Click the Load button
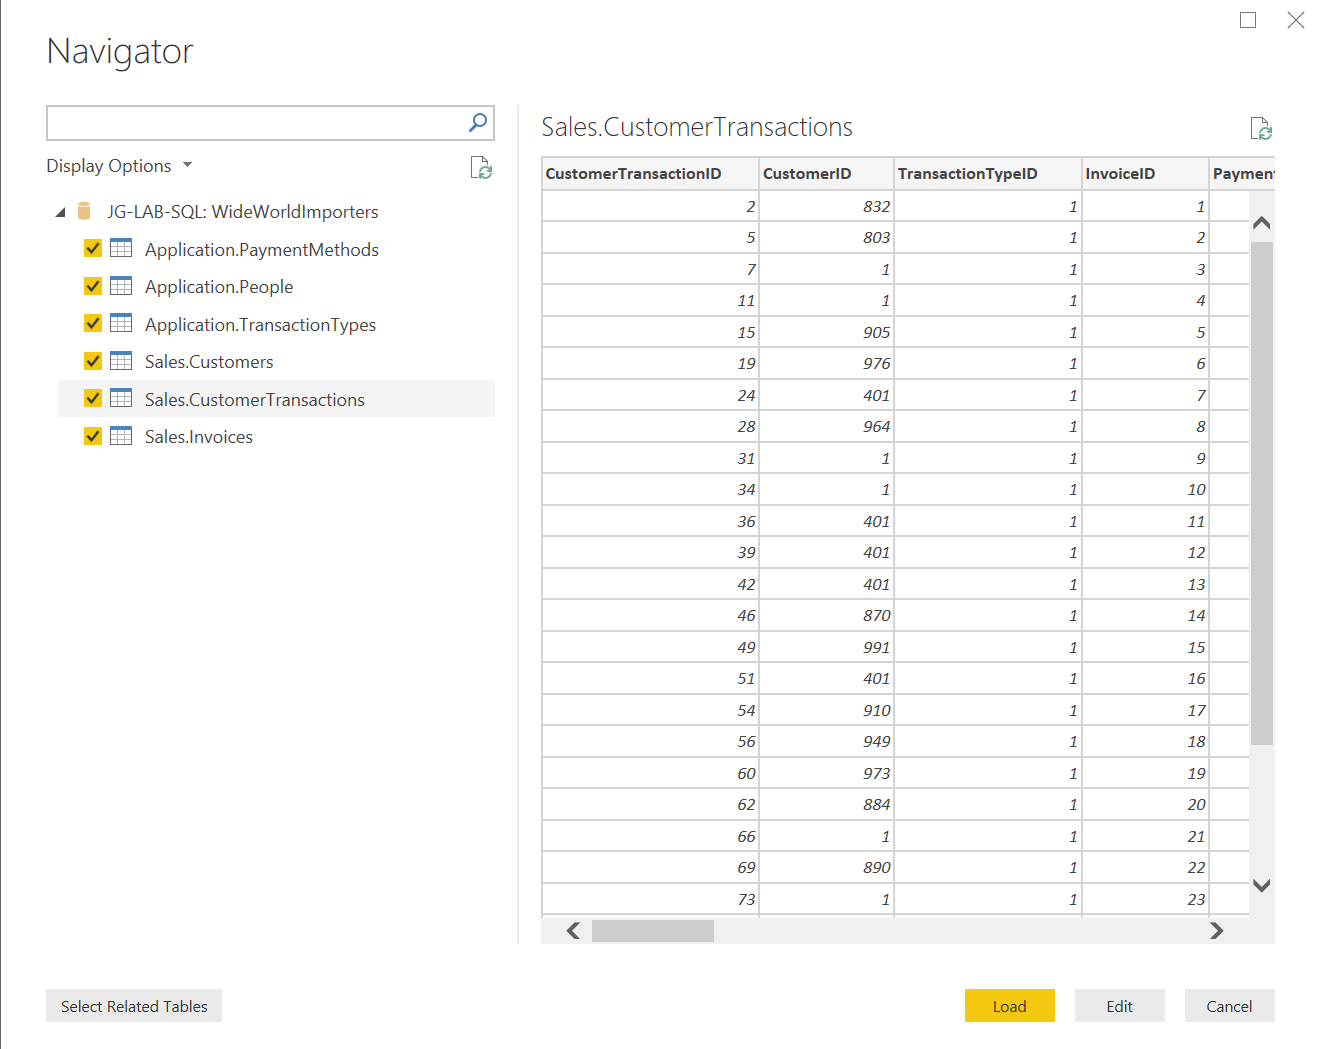The width and height of the screenshot is (1319, 1049). (x=1010, y=1006)
